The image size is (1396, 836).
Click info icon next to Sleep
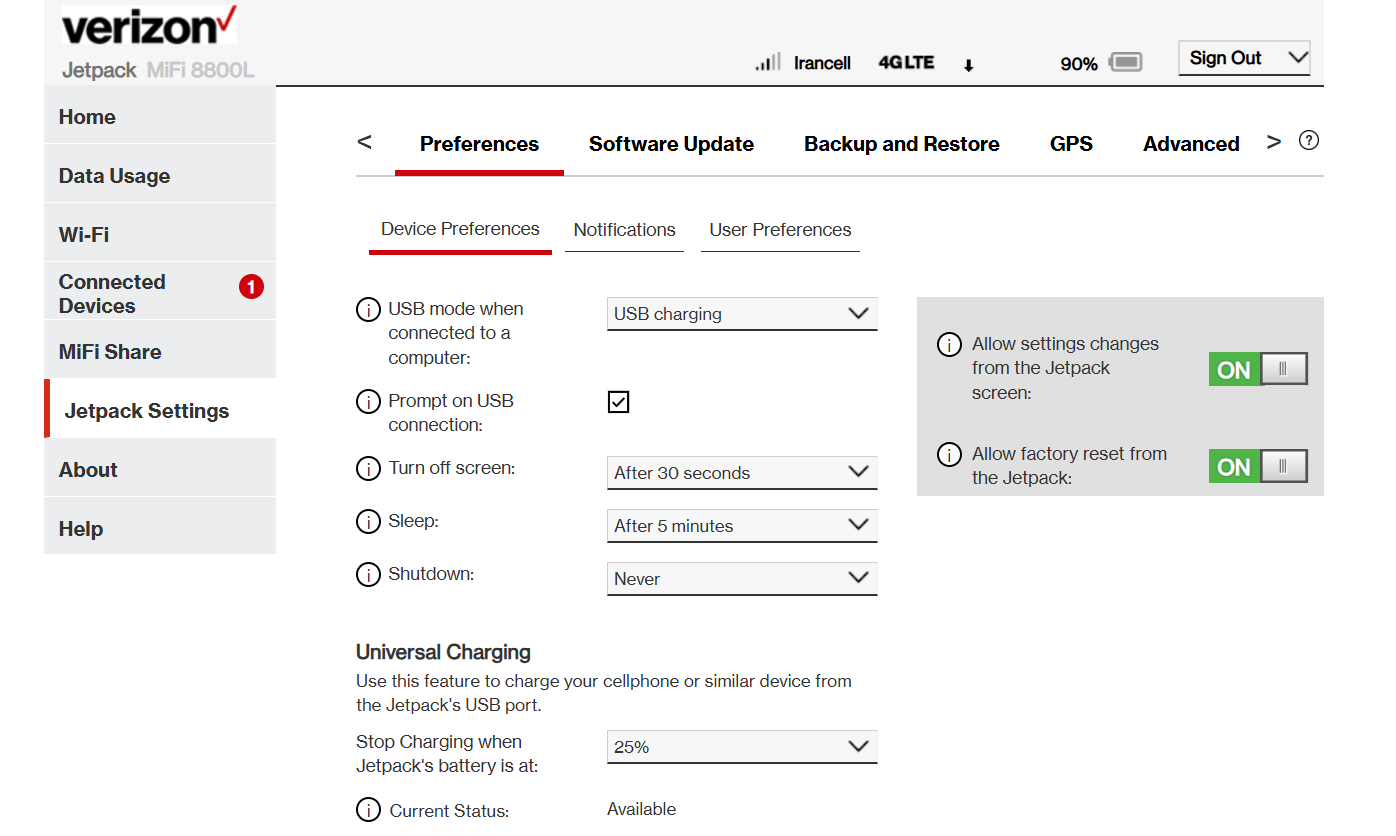[x=368, y=522]
